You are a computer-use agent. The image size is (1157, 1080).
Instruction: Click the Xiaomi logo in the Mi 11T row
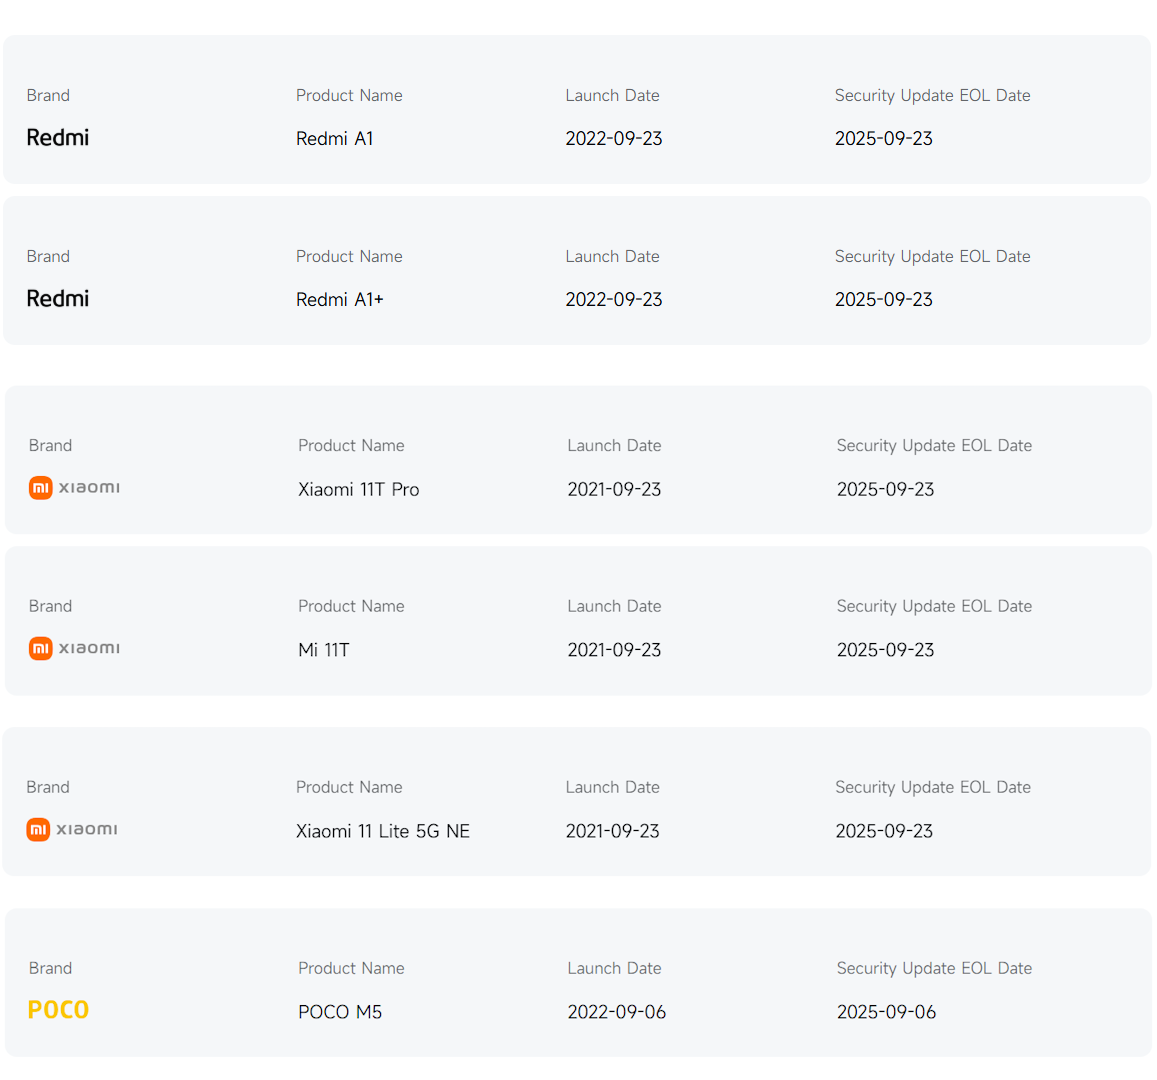[x=74, y=649]
